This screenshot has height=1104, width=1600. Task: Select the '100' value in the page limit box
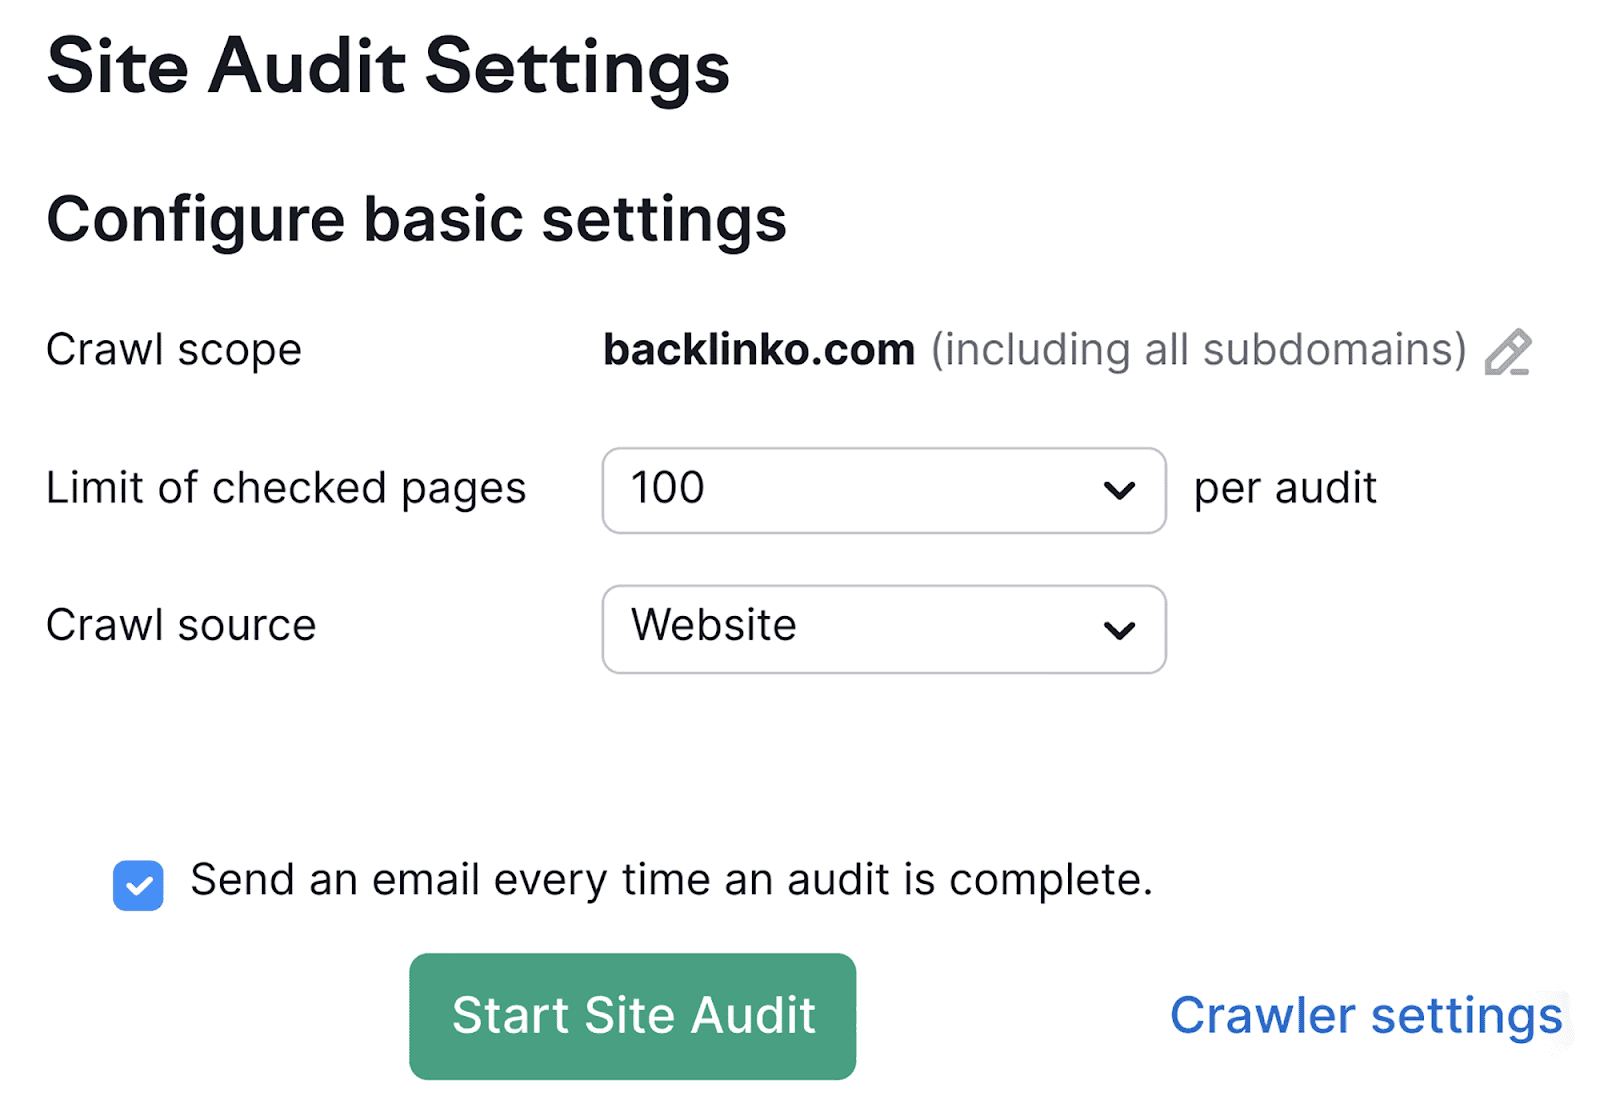(668, 488)
